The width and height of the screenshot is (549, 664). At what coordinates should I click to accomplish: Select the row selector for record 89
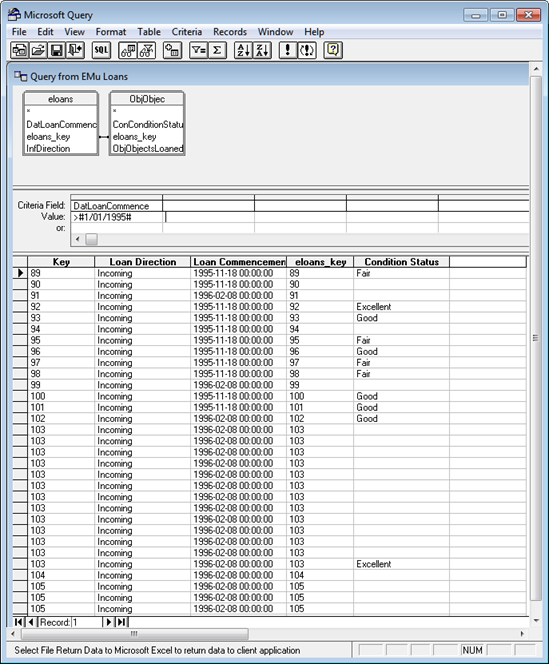[20, 273]
